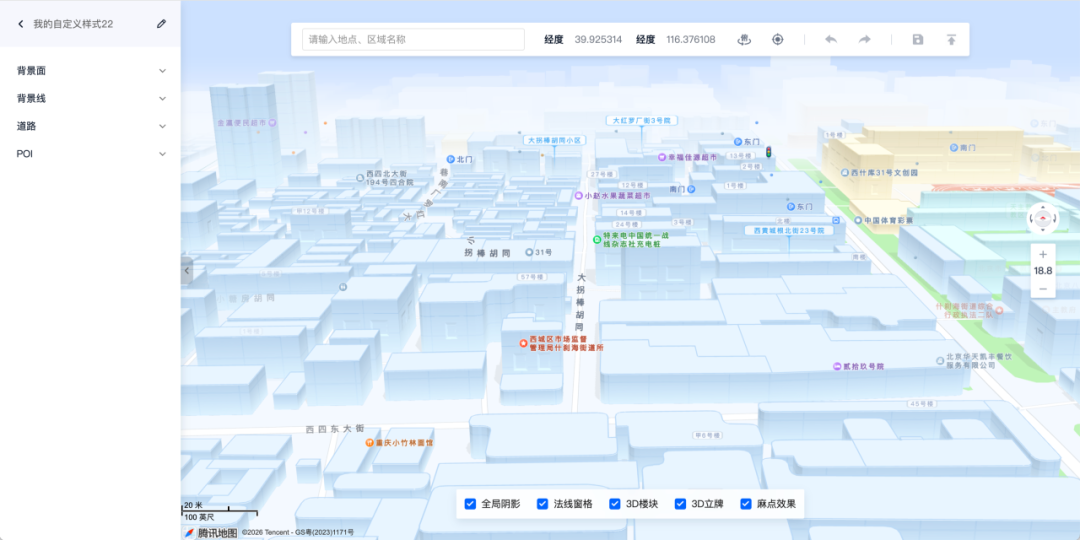Image resolution: width=1080 pixels, height=540 pixels.
Task: Click the 57号楼 building label
Action: coord(532,277)
